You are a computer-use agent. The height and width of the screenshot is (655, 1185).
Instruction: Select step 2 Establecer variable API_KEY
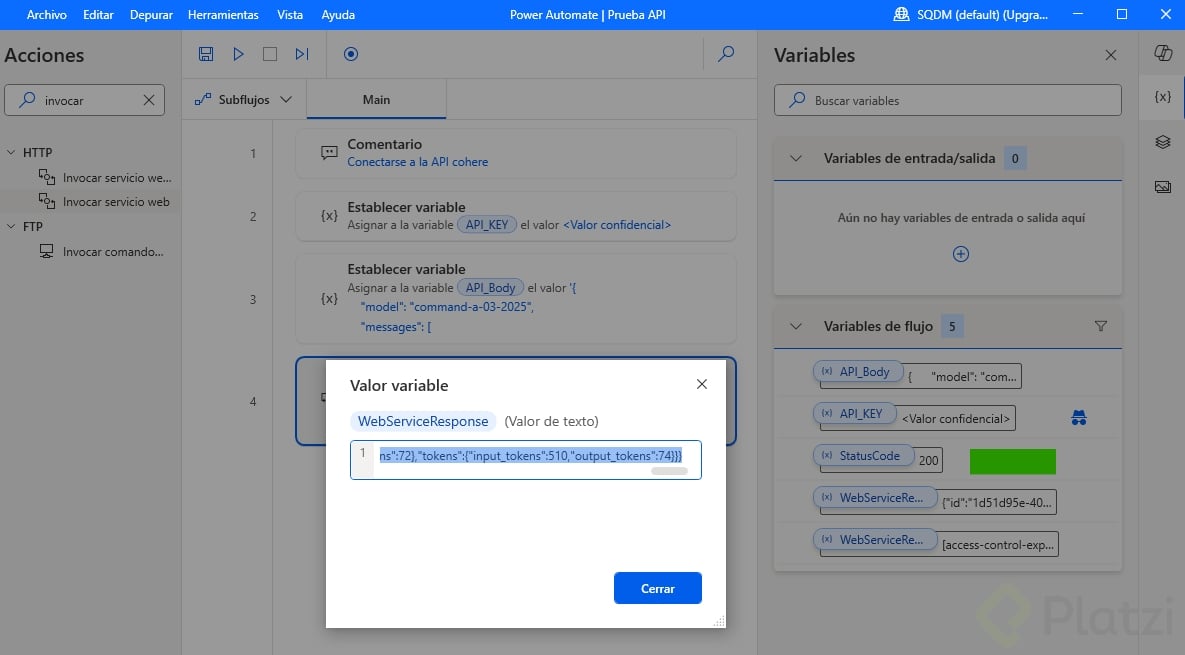515,216
